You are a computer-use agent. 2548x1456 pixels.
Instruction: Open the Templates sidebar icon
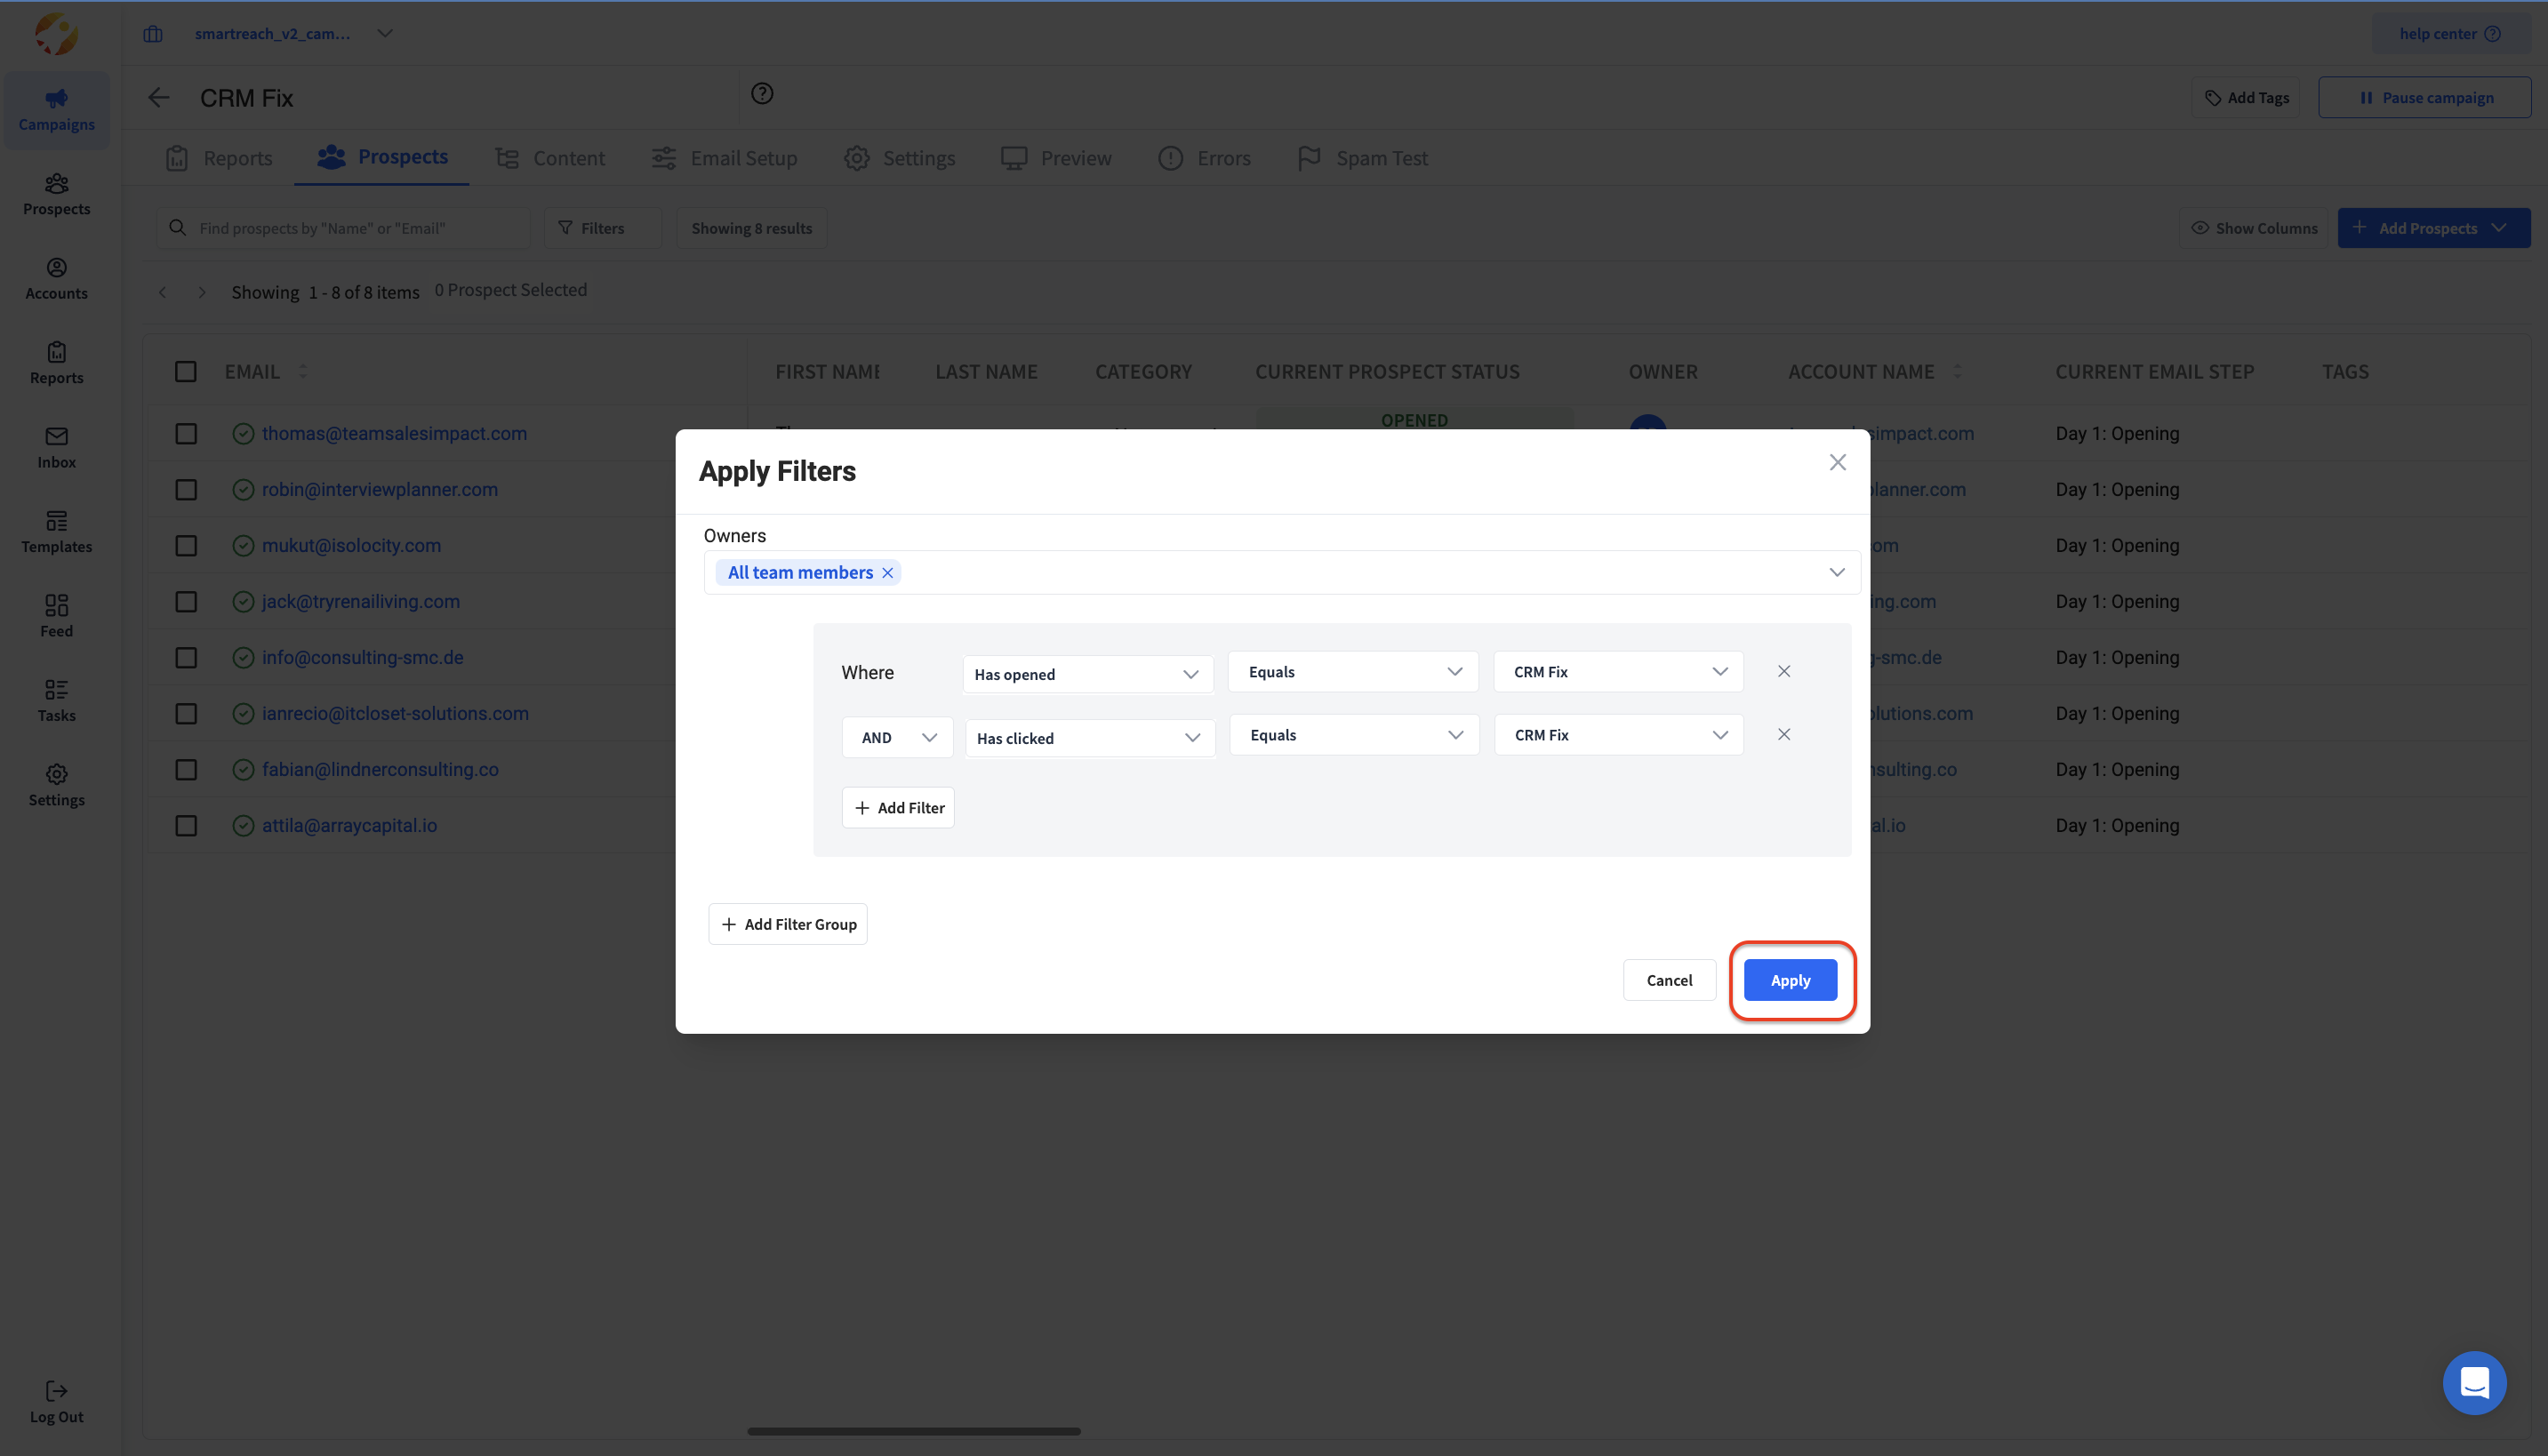(56, 531)
